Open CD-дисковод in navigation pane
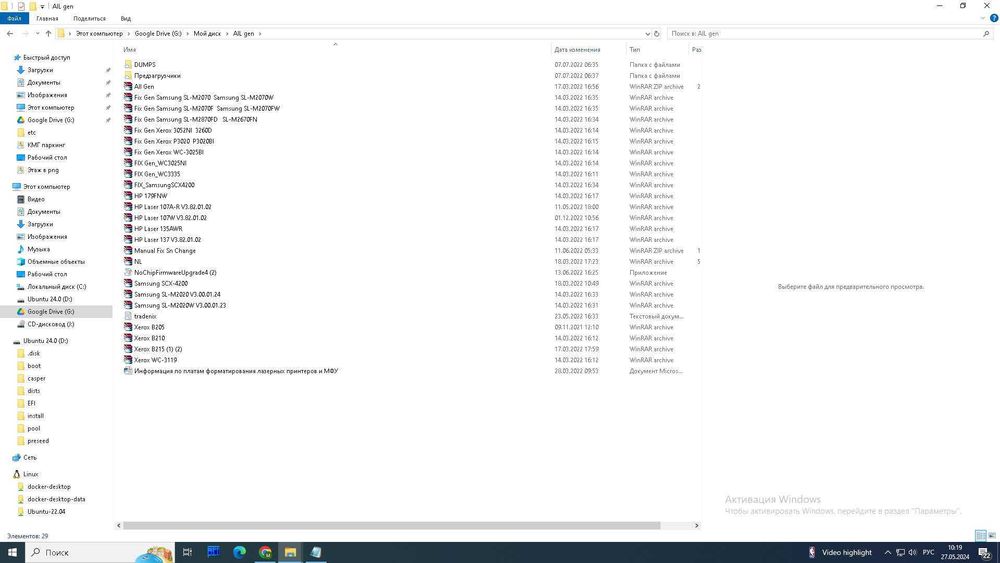The image size is (1000, 563). pyautogui.click(x=50, y=325)
